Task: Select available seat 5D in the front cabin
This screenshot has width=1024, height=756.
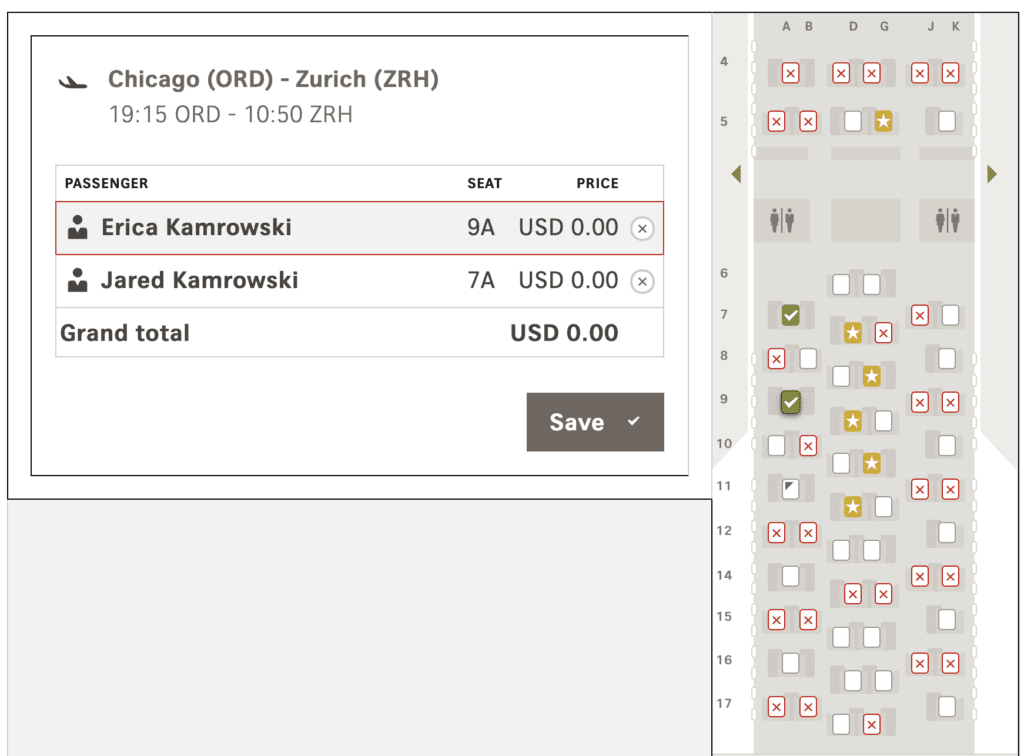Action: (x=853, y=121)
